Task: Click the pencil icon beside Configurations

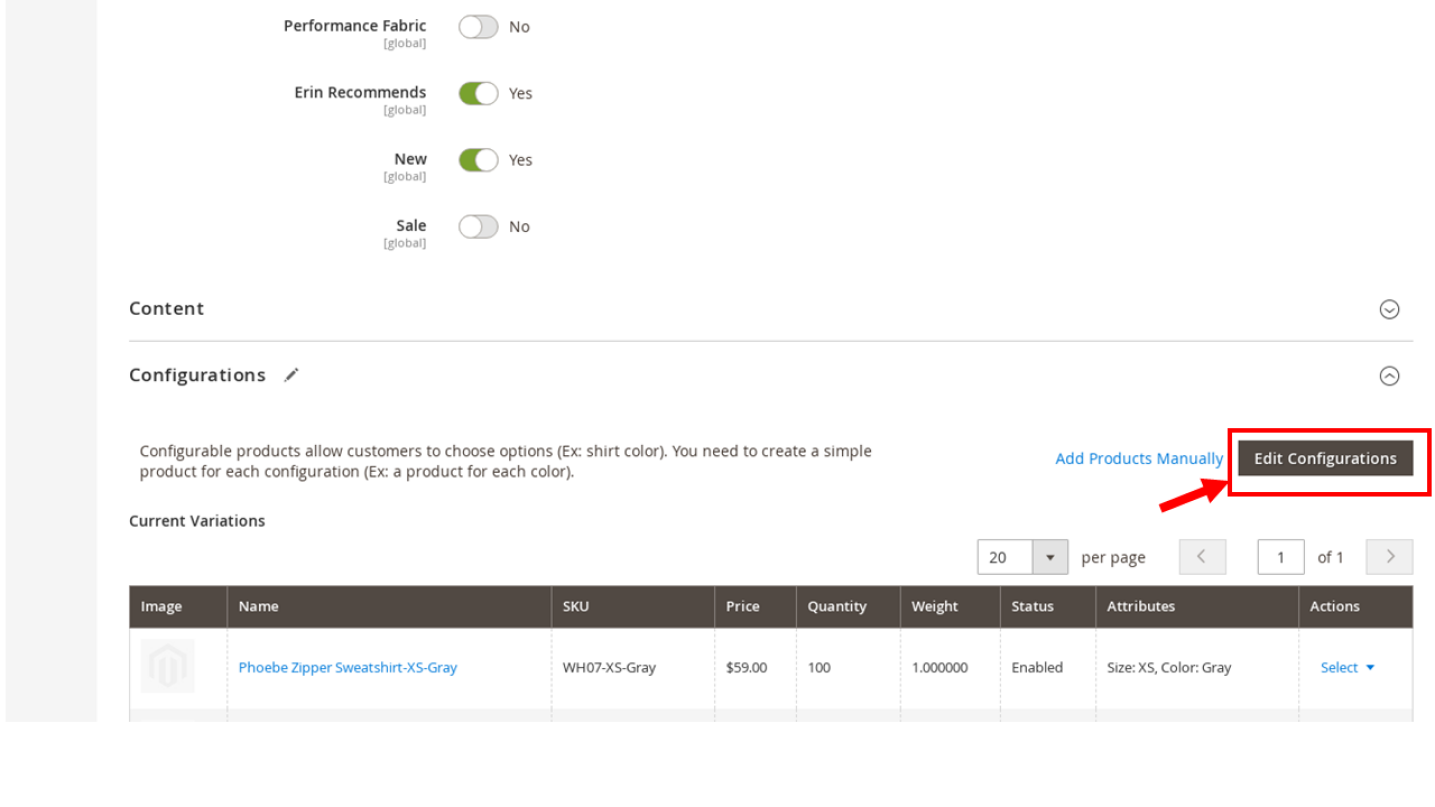Action: point(291,375)
